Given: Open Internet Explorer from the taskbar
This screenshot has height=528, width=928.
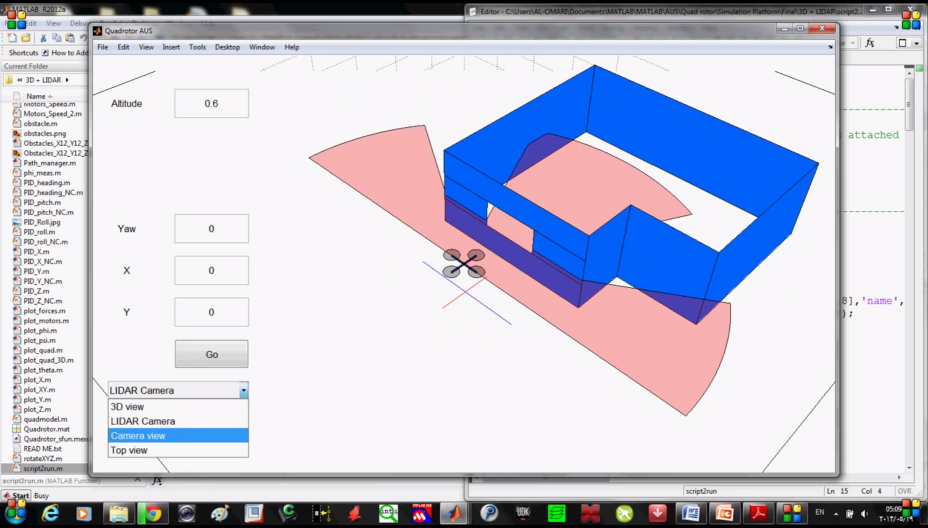Looking at the screenshot, I should (50, 513).
